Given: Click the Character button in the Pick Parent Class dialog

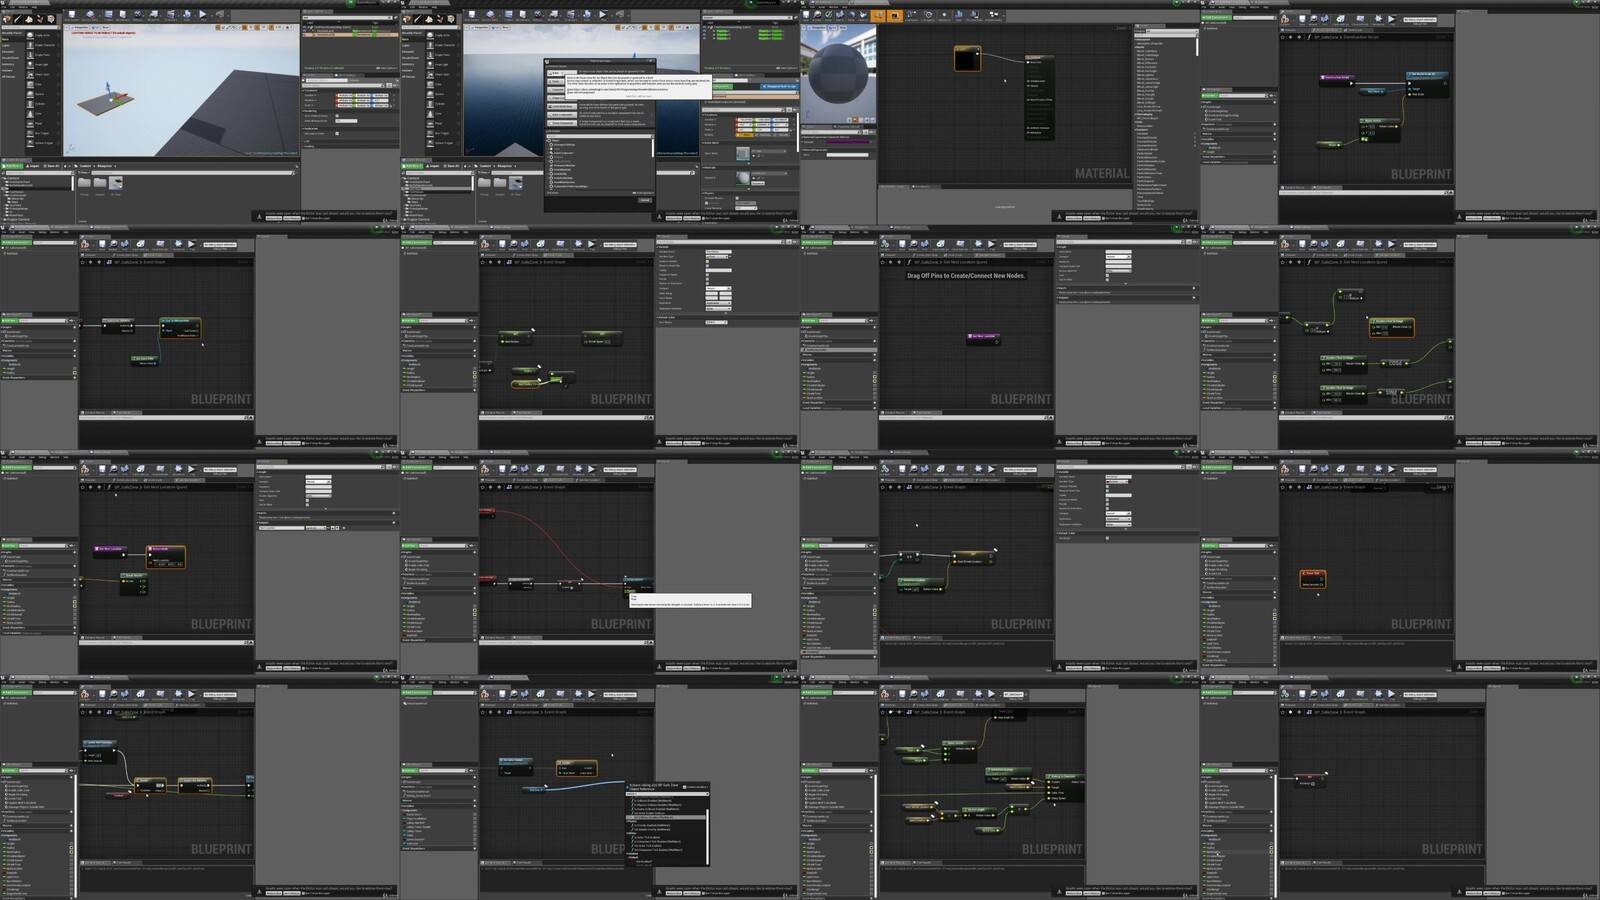Looking at the screenshot, I should (562, 89).
